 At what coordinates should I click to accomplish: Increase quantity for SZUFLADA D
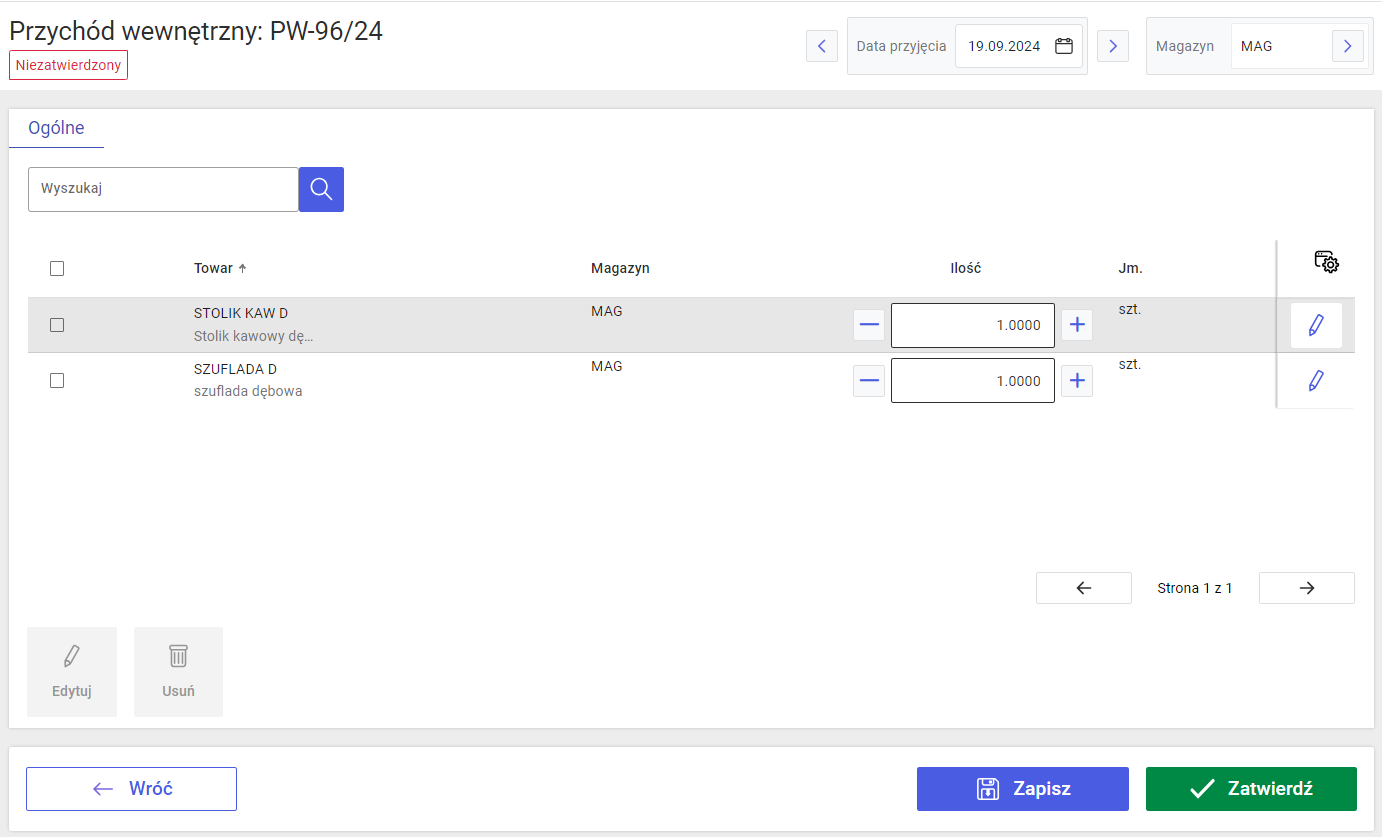coord(1077,381)
